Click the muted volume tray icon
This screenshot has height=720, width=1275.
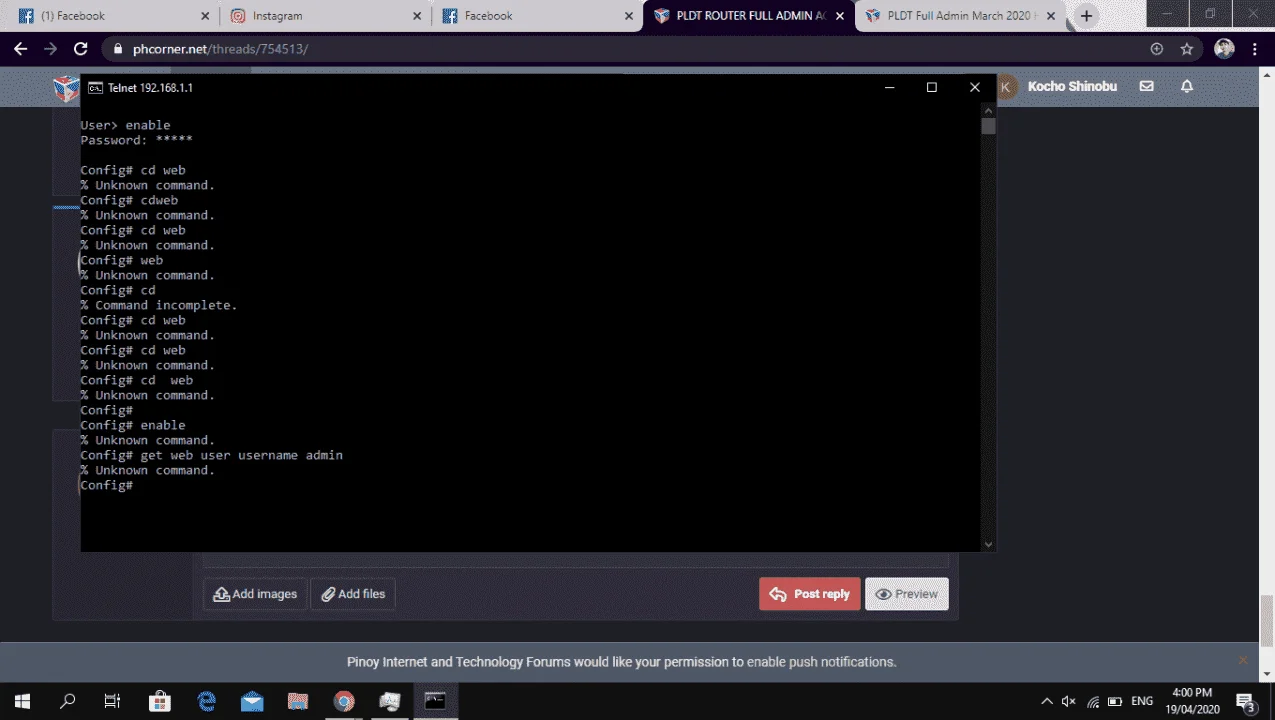point(1069,701)
